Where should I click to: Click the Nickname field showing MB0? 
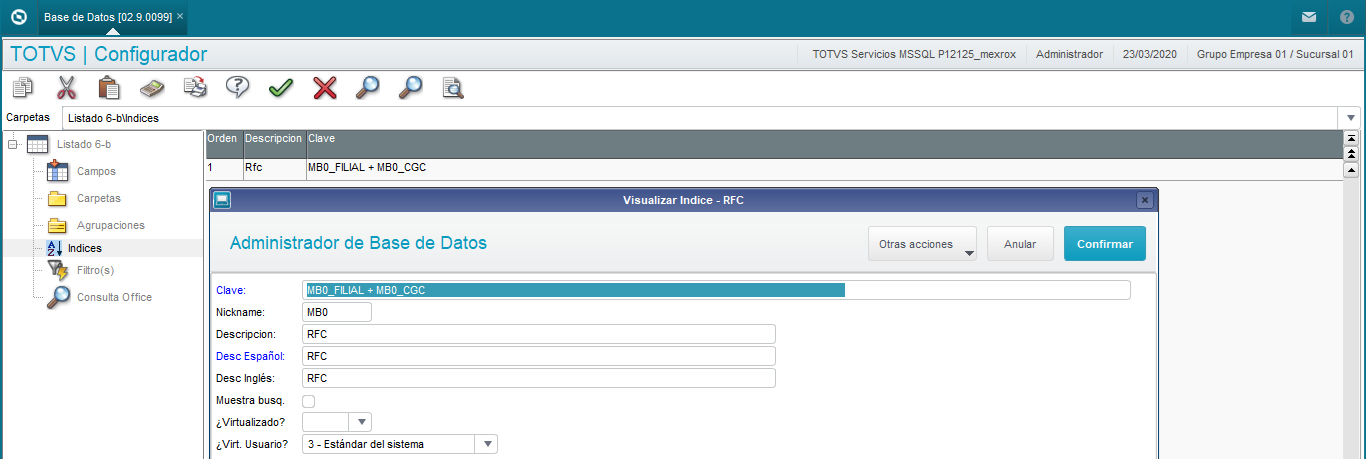point(337,312)
